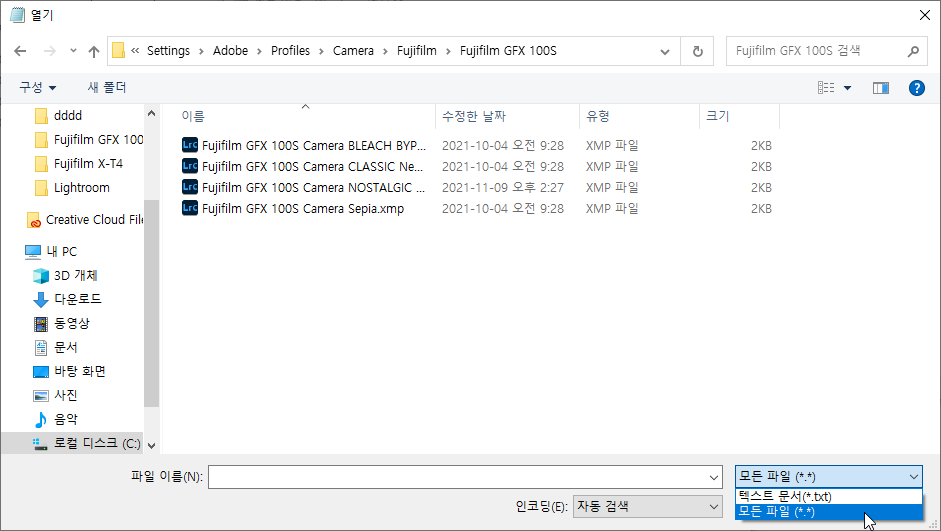The height and width of the screenshot is (531, 941).
Task: Click Profiles in the breadcrumb path
Action: [x=290, y=51]
